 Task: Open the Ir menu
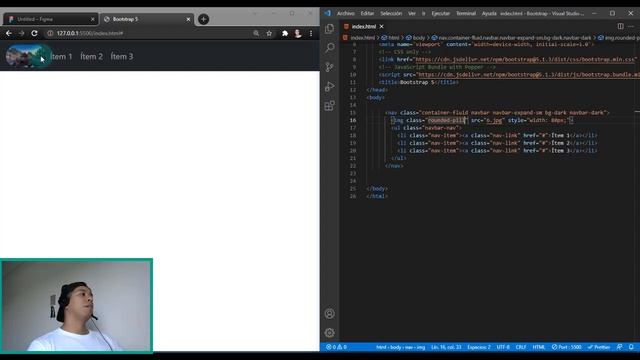(x=423, y=13)
